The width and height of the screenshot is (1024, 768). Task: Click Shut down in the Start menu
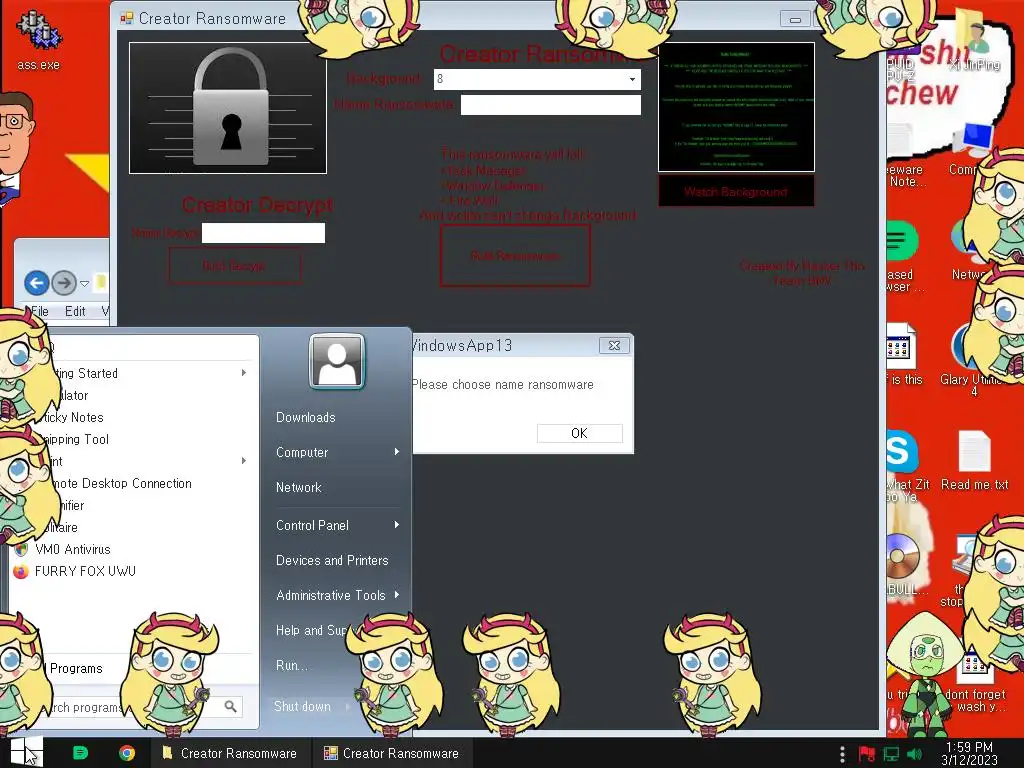click(302, 706)
